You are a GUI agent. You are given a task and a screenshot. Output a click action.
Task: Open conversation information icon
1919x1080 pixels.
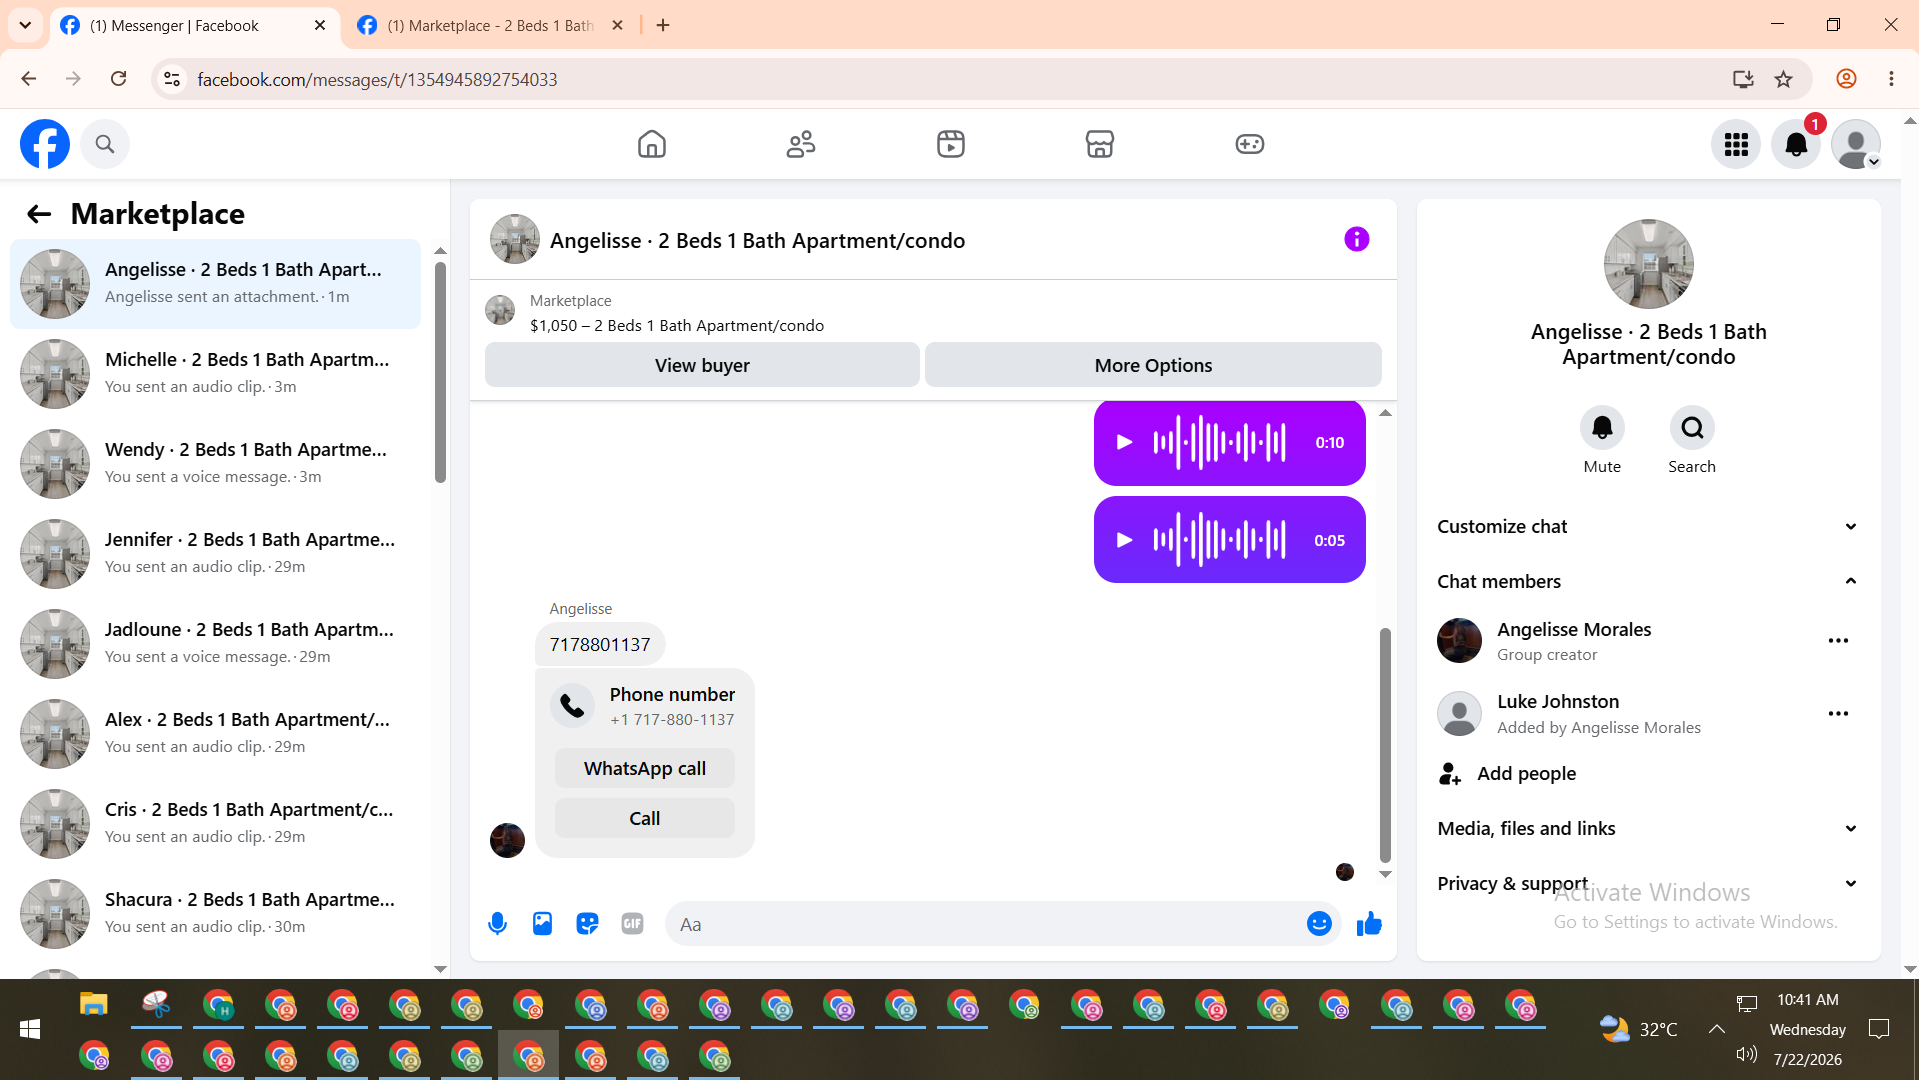(1356, 239)
